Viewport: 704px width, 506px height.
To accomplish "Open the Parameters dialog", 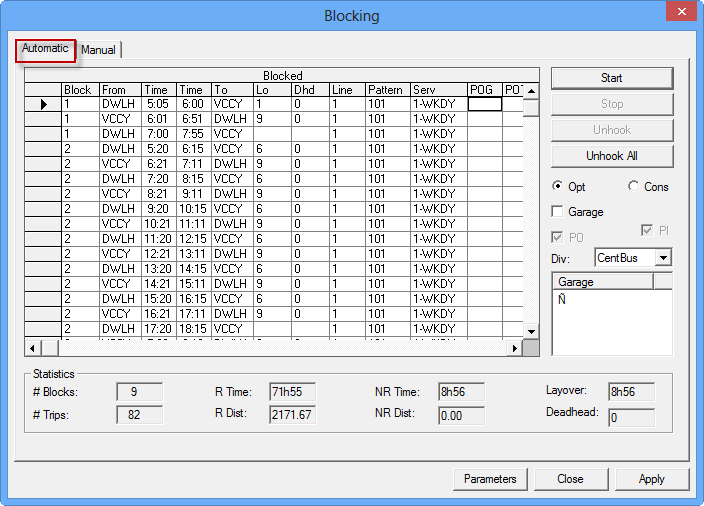I will click(490, 479).
